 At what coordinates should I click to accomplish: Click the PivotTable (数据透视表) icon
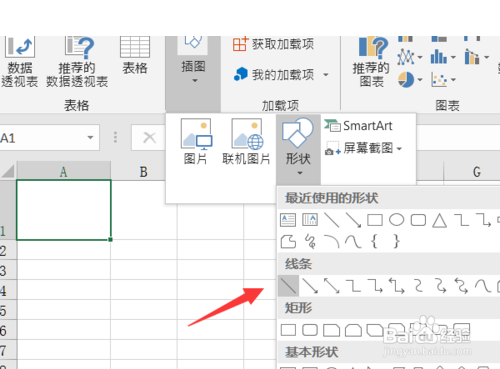pyautogui.click(x=19, y=47)
